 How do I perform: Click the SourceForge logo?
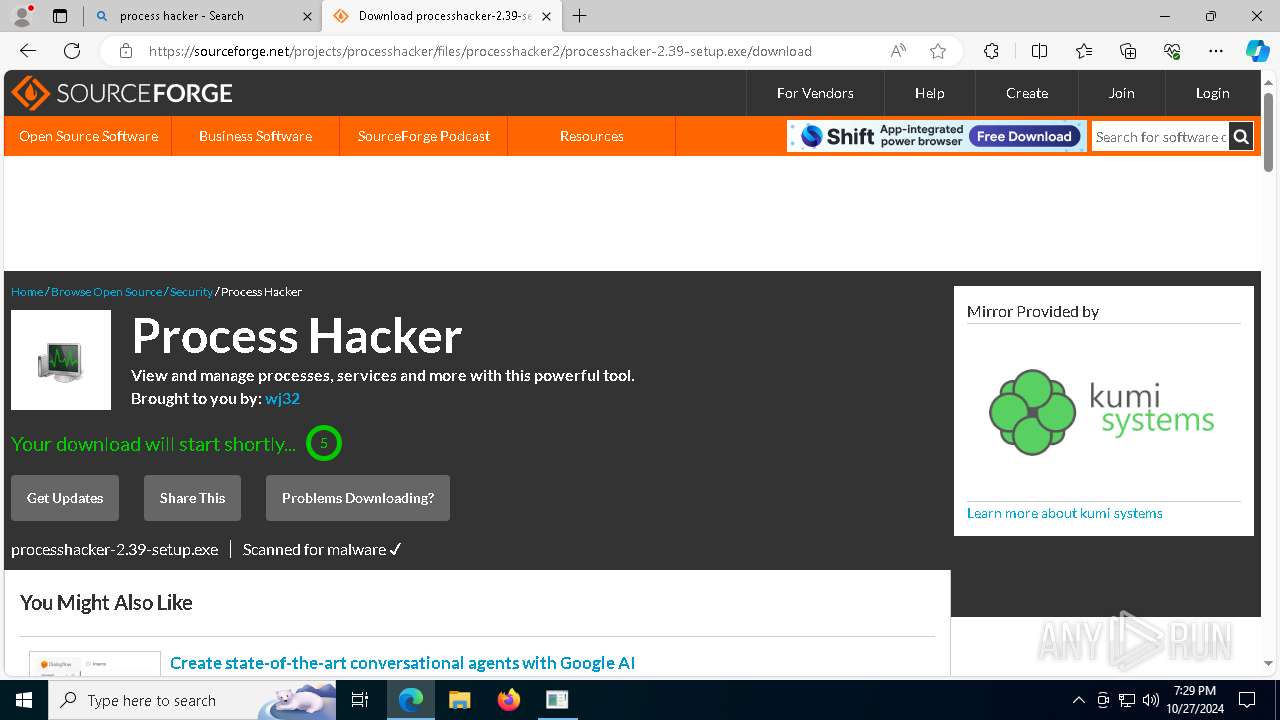tap(122, 93)
